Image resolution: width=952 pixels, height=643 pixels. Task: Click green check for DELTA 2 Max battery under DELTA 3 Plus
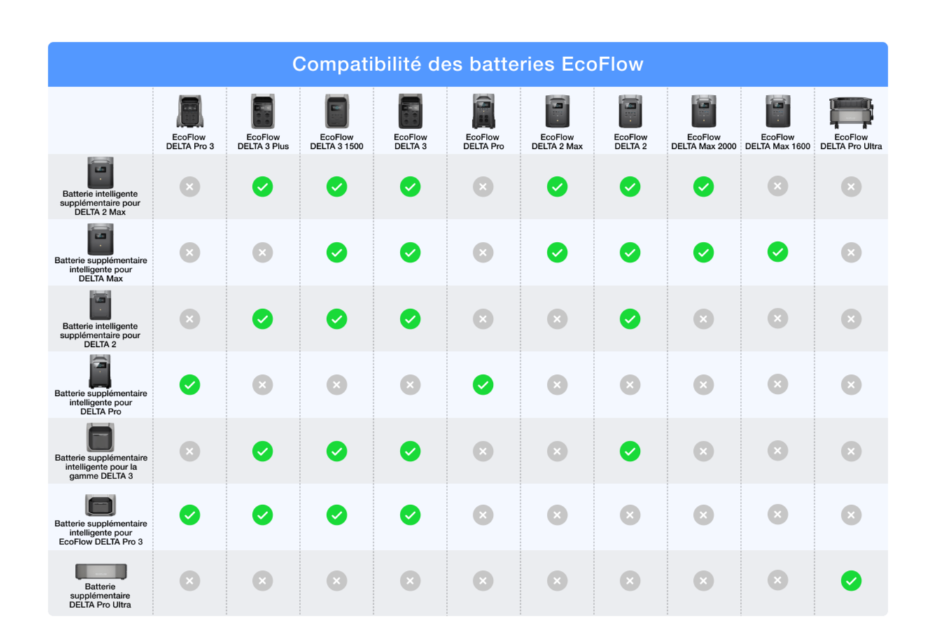coord(263,186)
